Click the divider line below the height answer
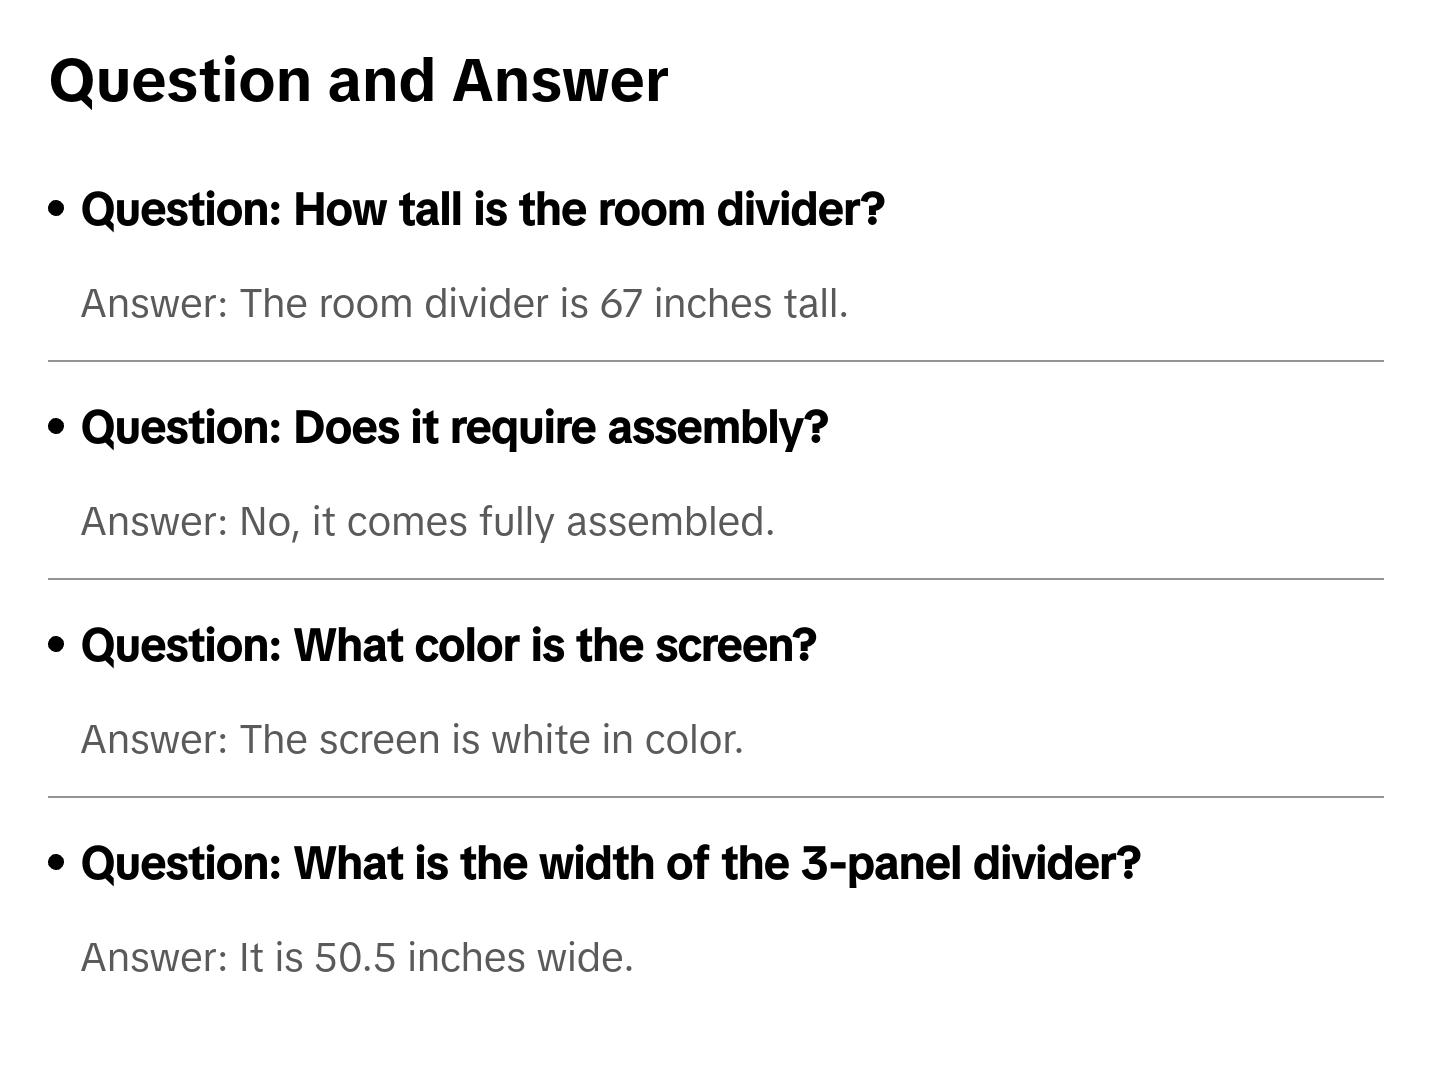The width and height of the screenshot is (1432, 1072). [716, 361]
